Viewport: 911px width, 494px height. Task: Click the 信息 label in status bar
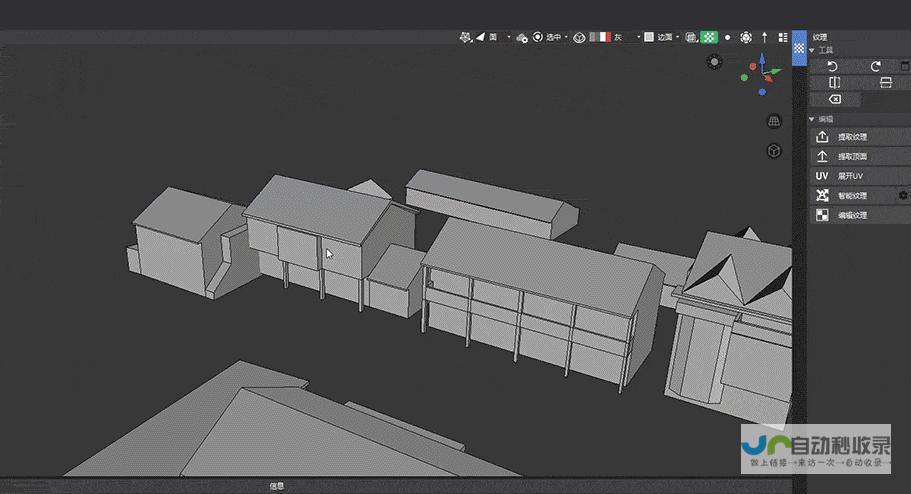(x=277, y=486)
